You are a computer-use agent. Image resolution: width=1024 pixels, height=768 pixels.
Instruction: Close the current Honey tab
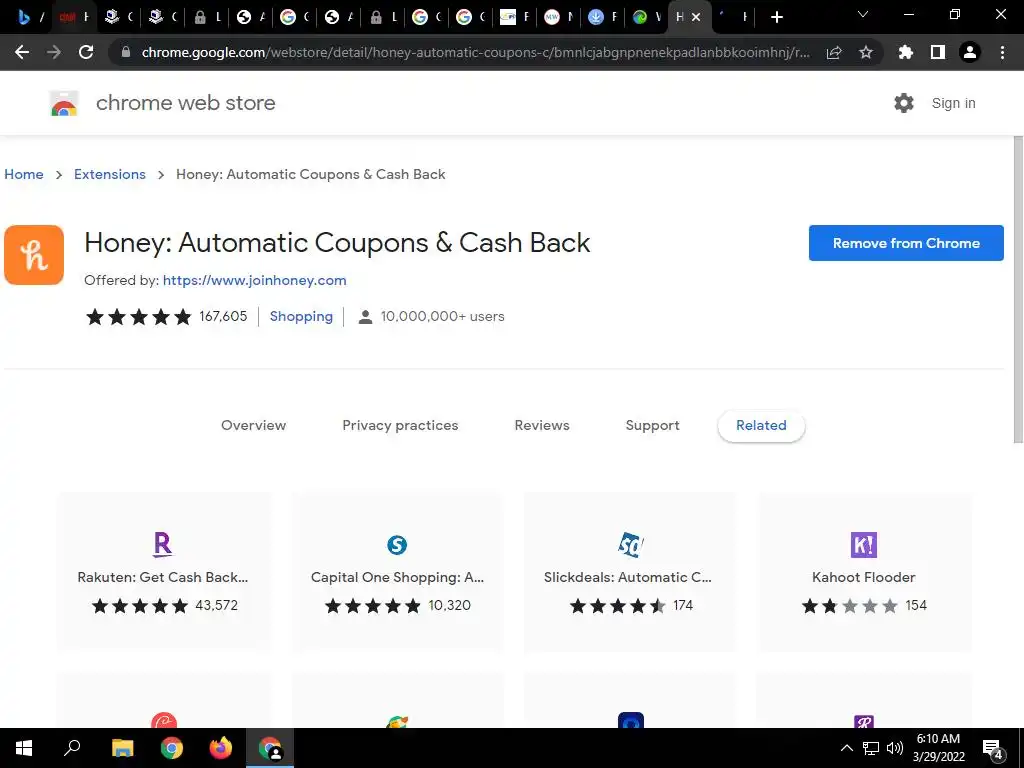[696, 18]
